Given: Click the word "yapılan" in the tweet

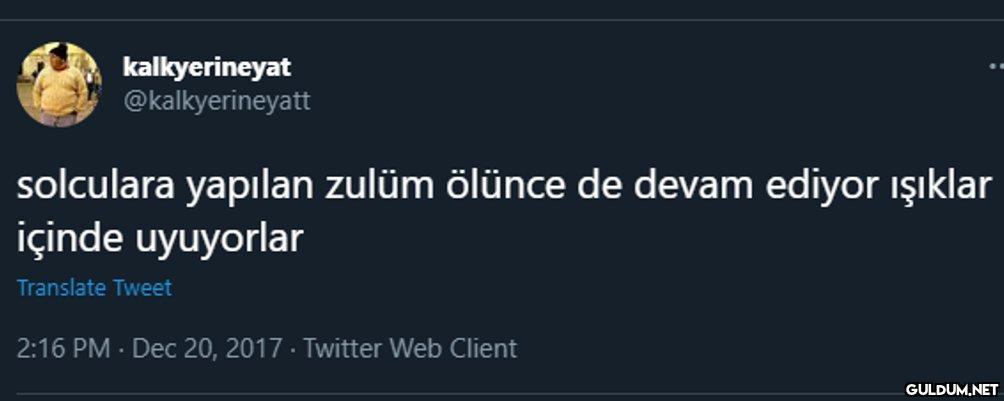Looking at the screenshot, I should click(251, 189).
